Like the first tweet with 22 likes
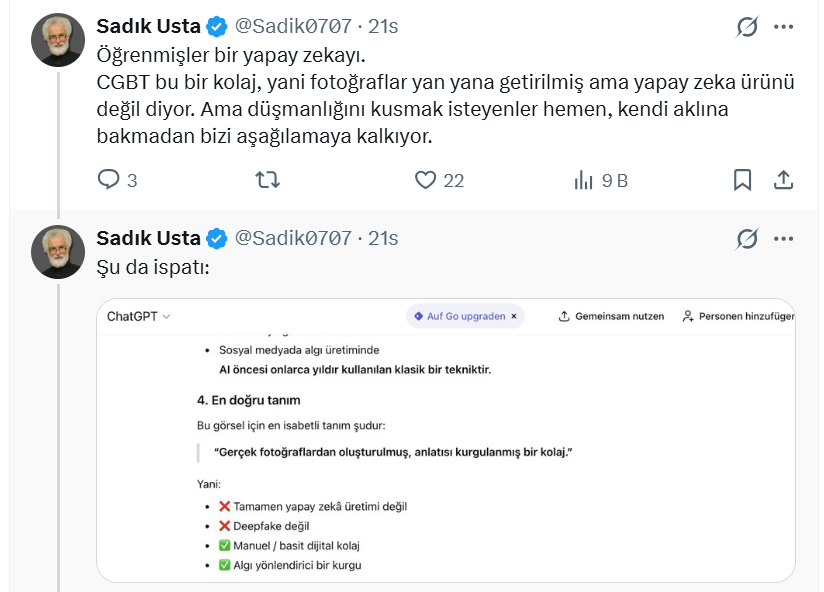 coord(426,180)
